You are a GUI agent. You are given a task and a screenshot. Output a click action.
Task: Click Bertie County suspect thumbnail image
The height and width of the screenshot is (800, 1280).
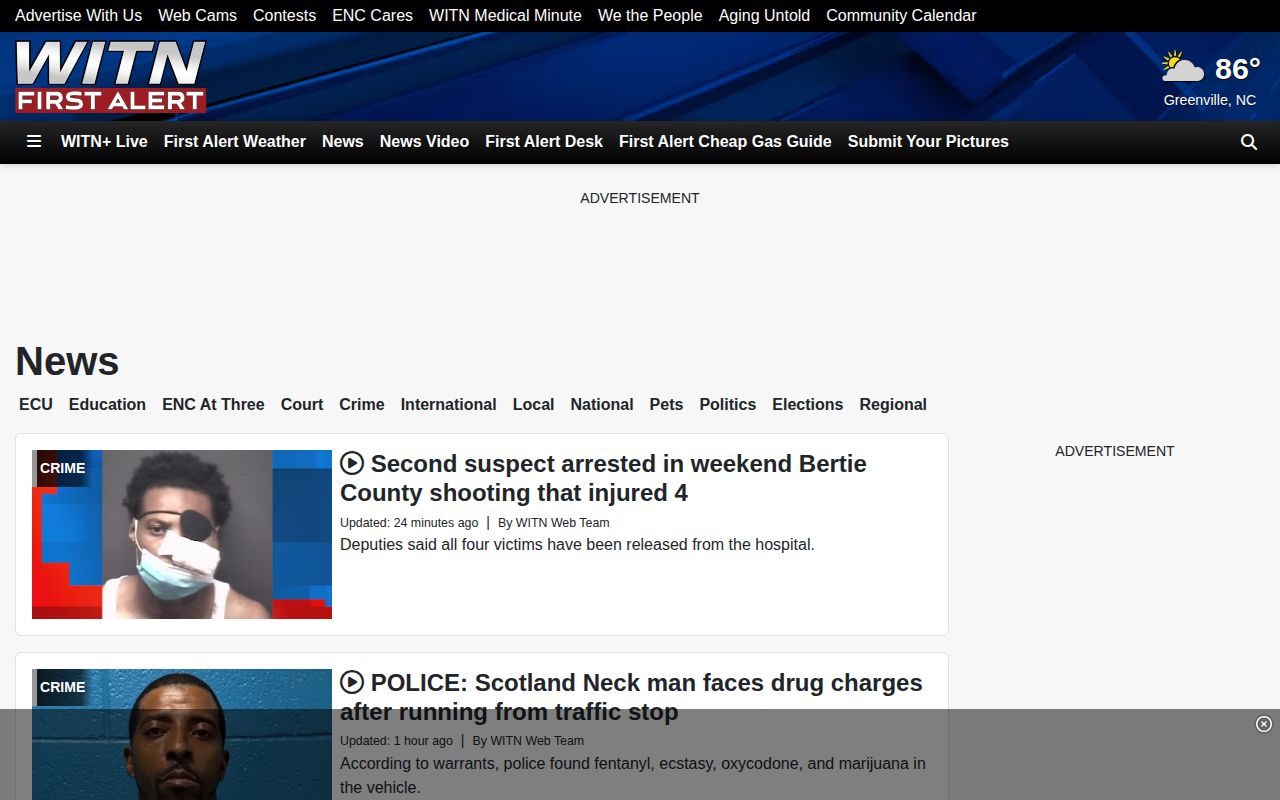182,534
